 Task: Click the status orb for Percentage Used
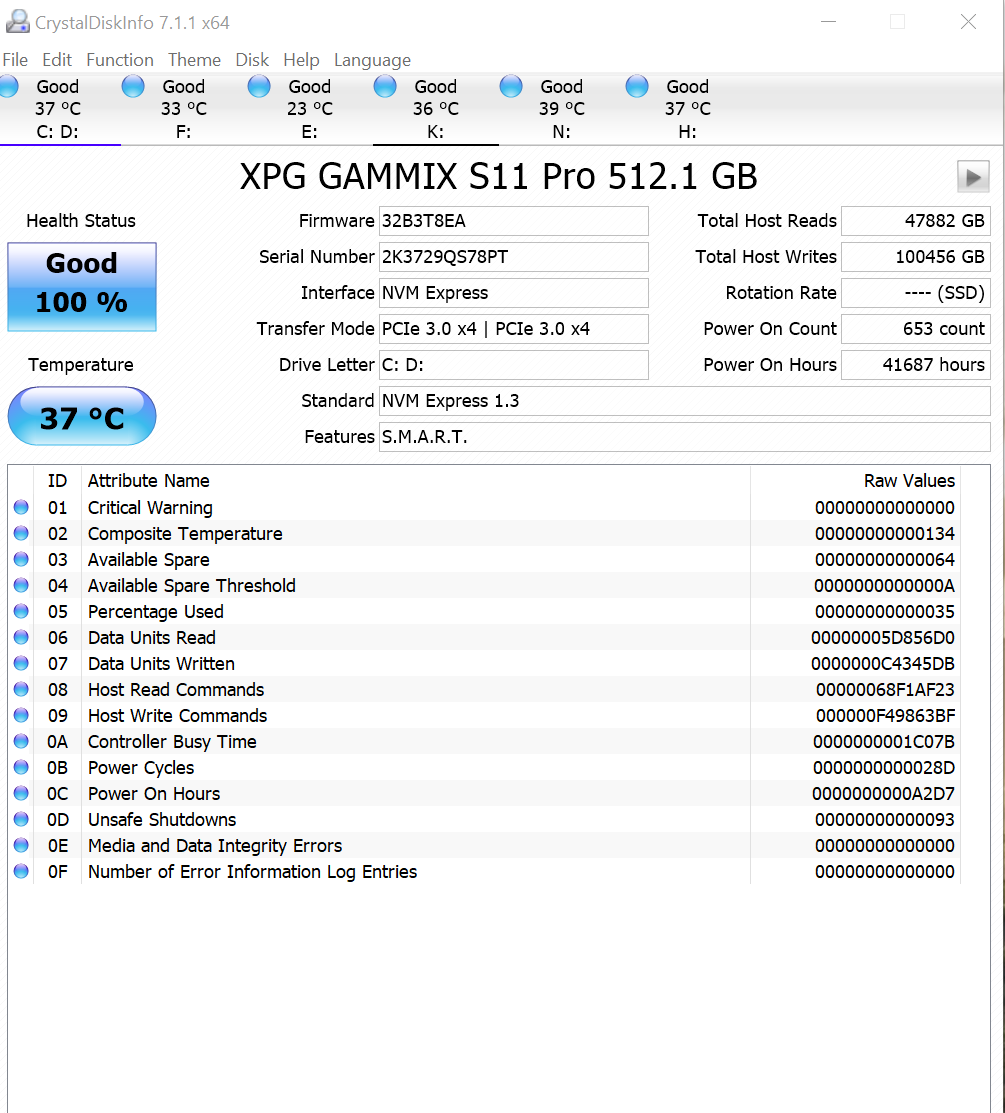pos(21,611)
